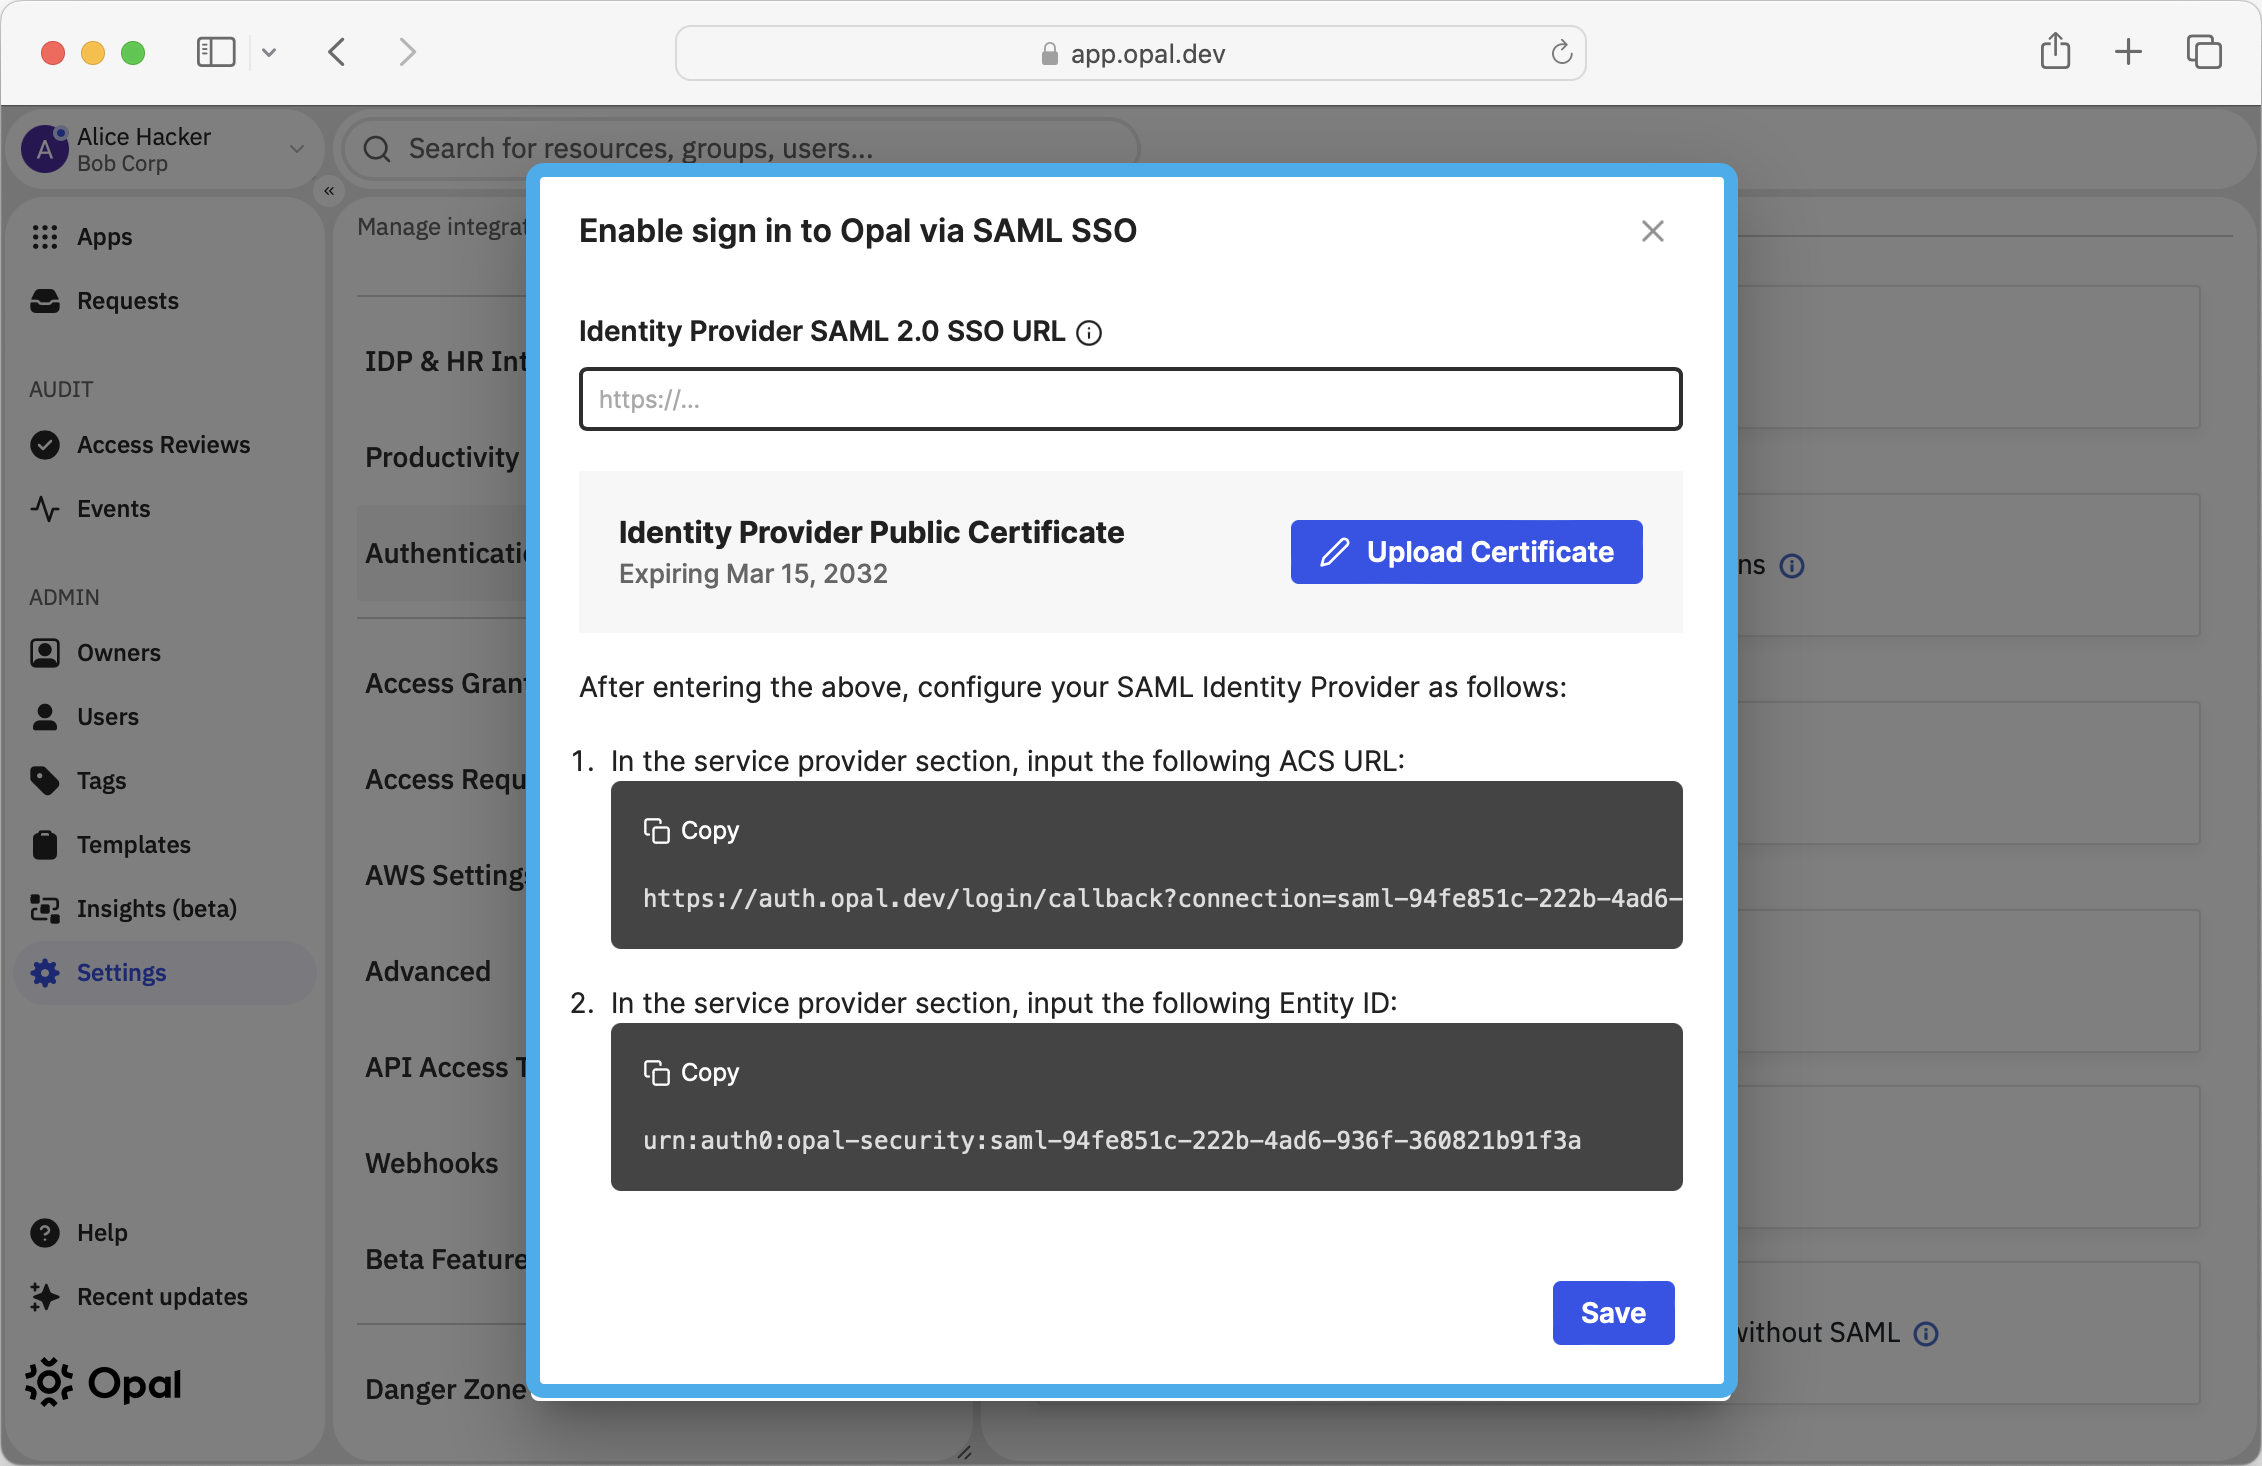Click the search magnifier icon
This screenshot has width=2262, height=1466.
377,149
